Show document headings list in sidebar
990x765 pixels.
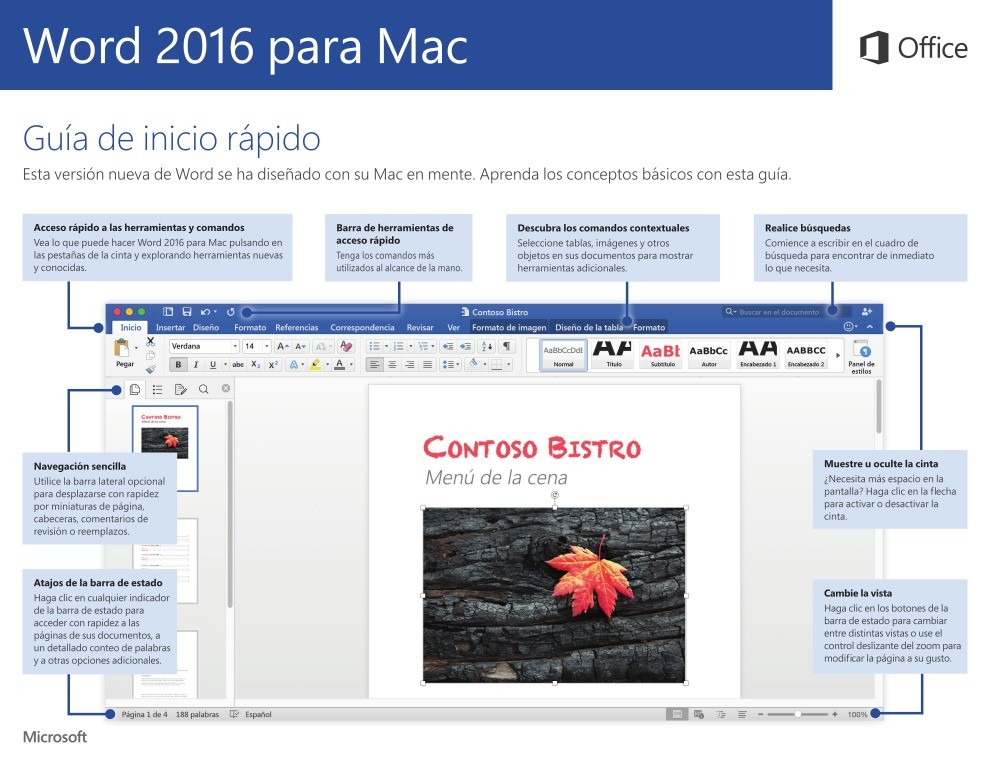coord(157,389)
